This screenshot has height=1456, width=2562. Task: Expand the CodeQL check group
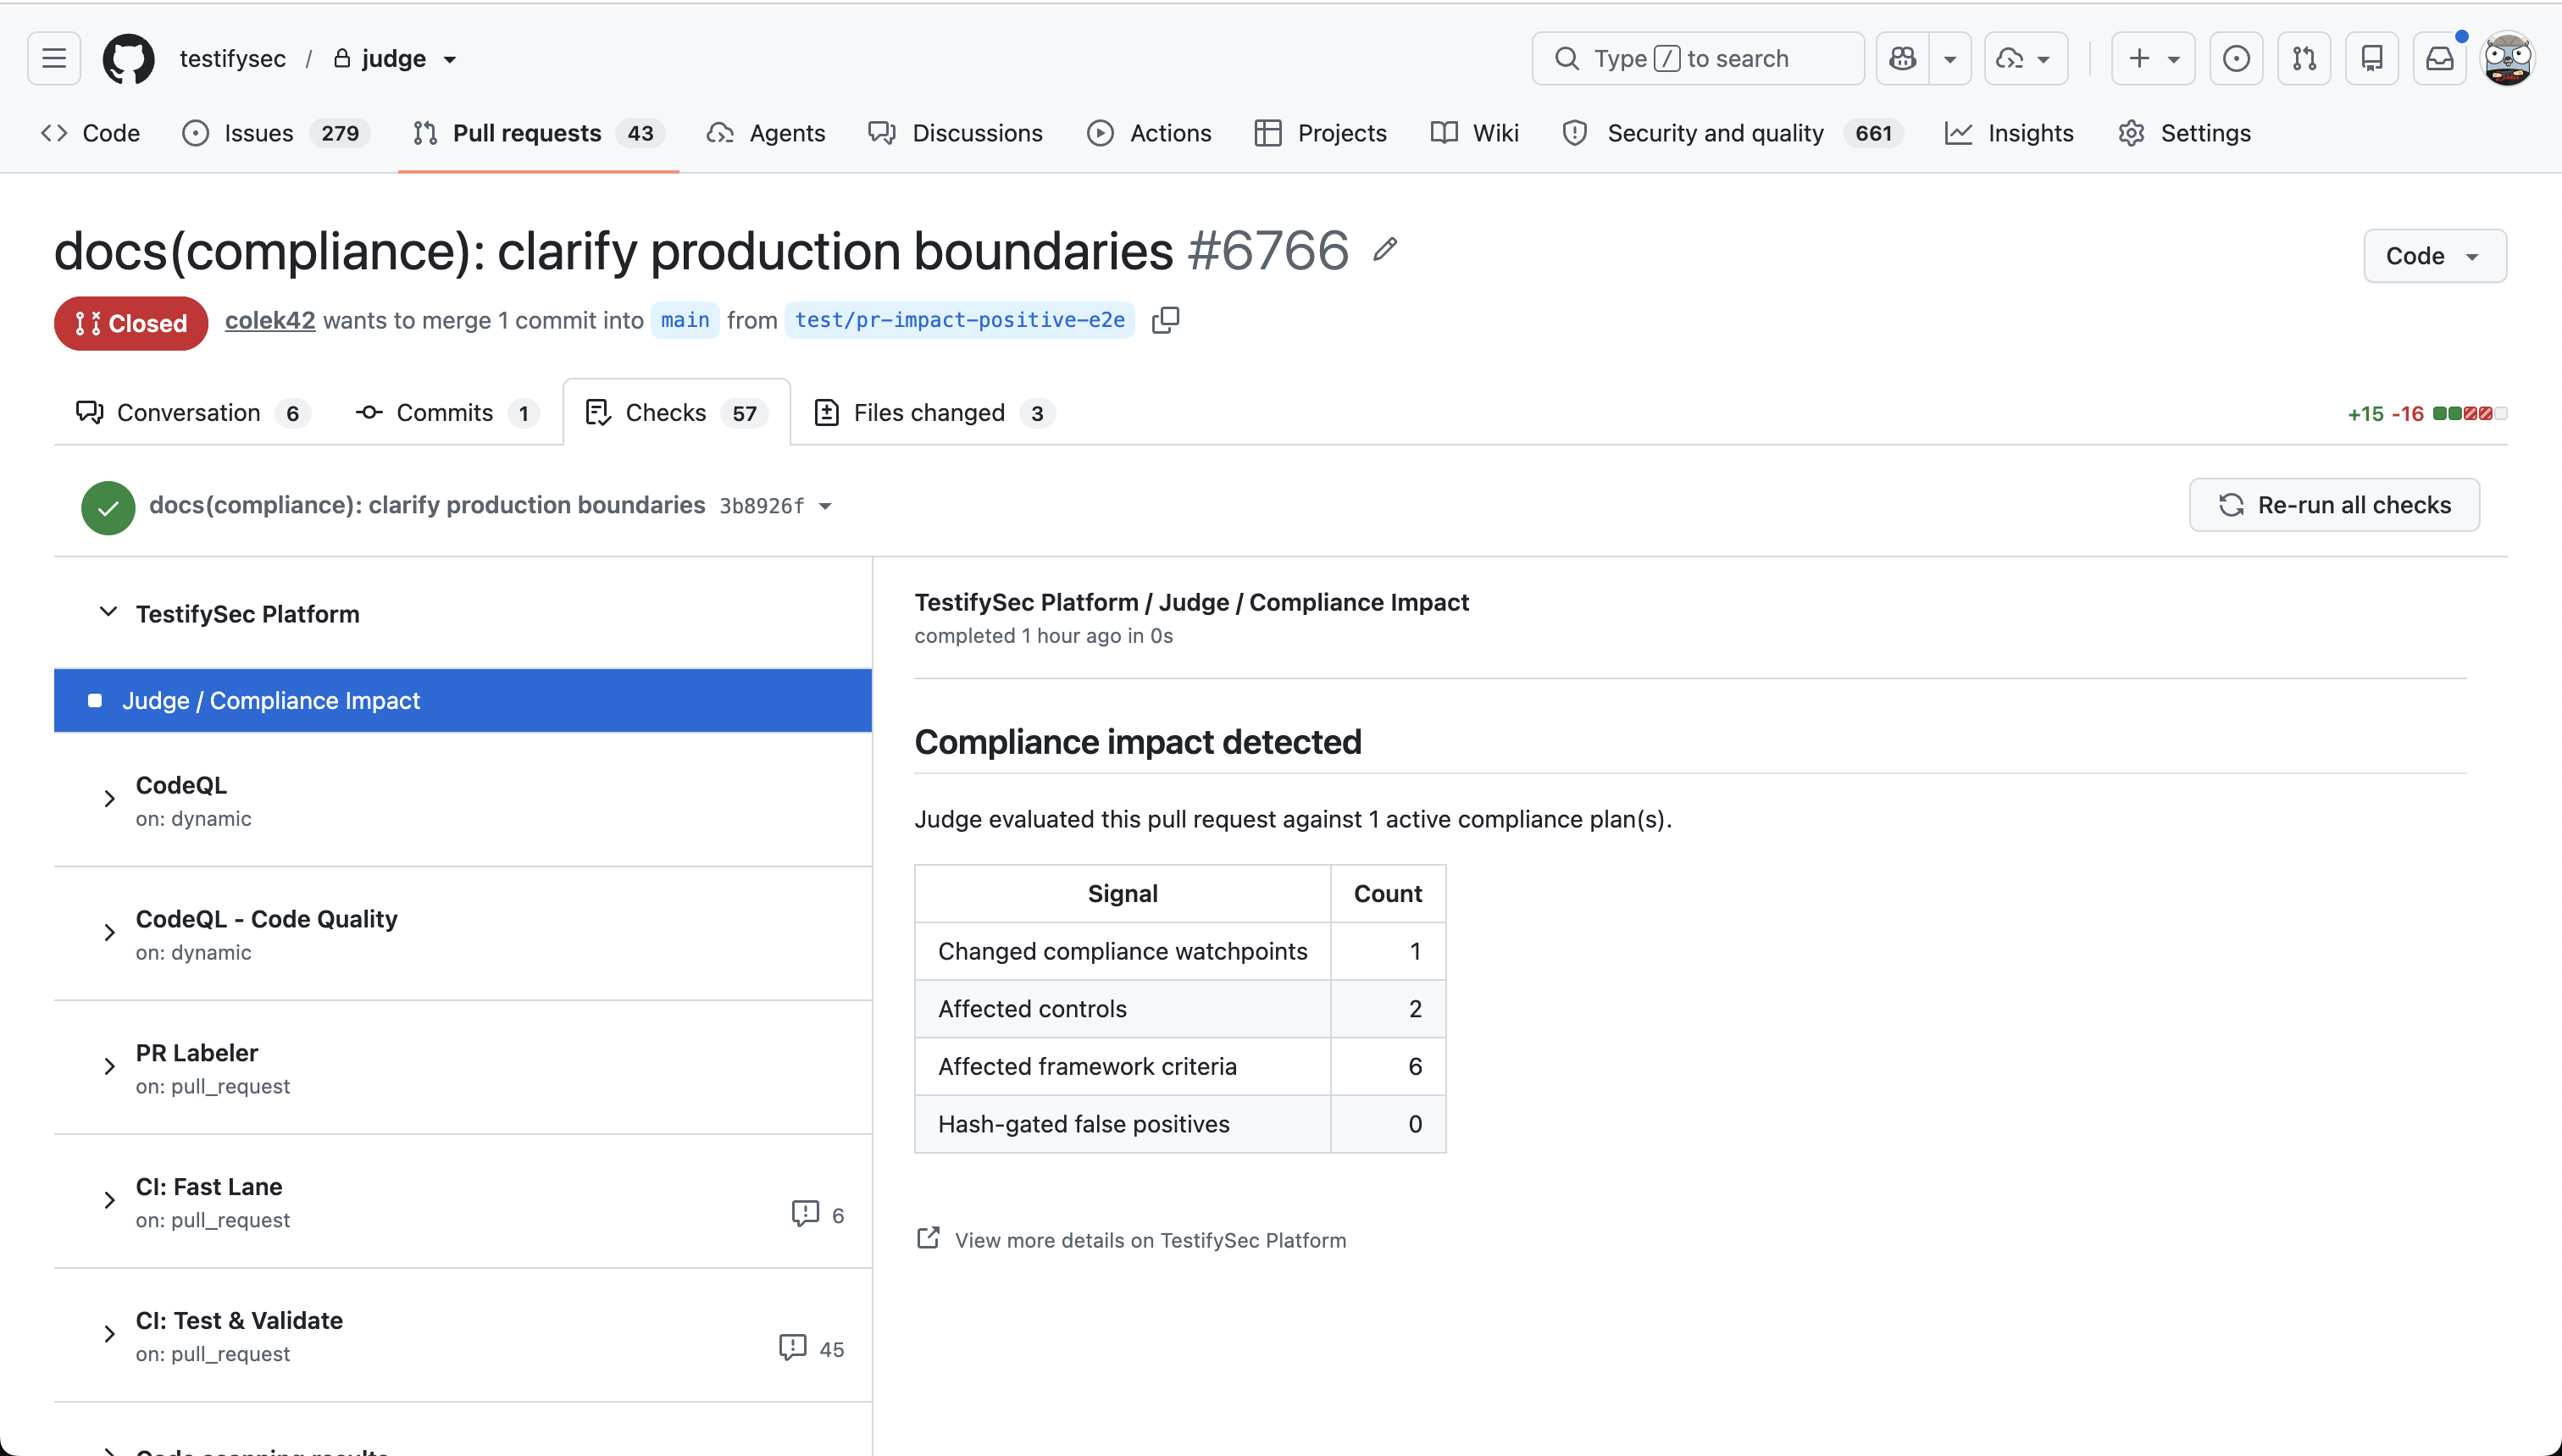pos(110,799)
